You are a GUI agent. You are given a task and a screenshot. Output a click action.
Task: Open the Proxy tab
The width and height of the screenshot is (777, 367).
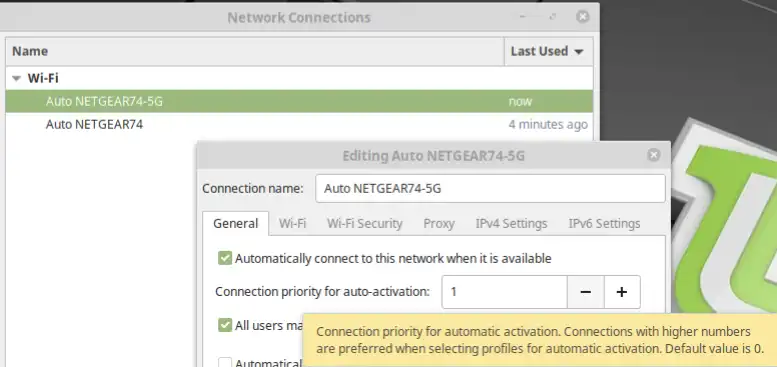click(x=439, y=223)
